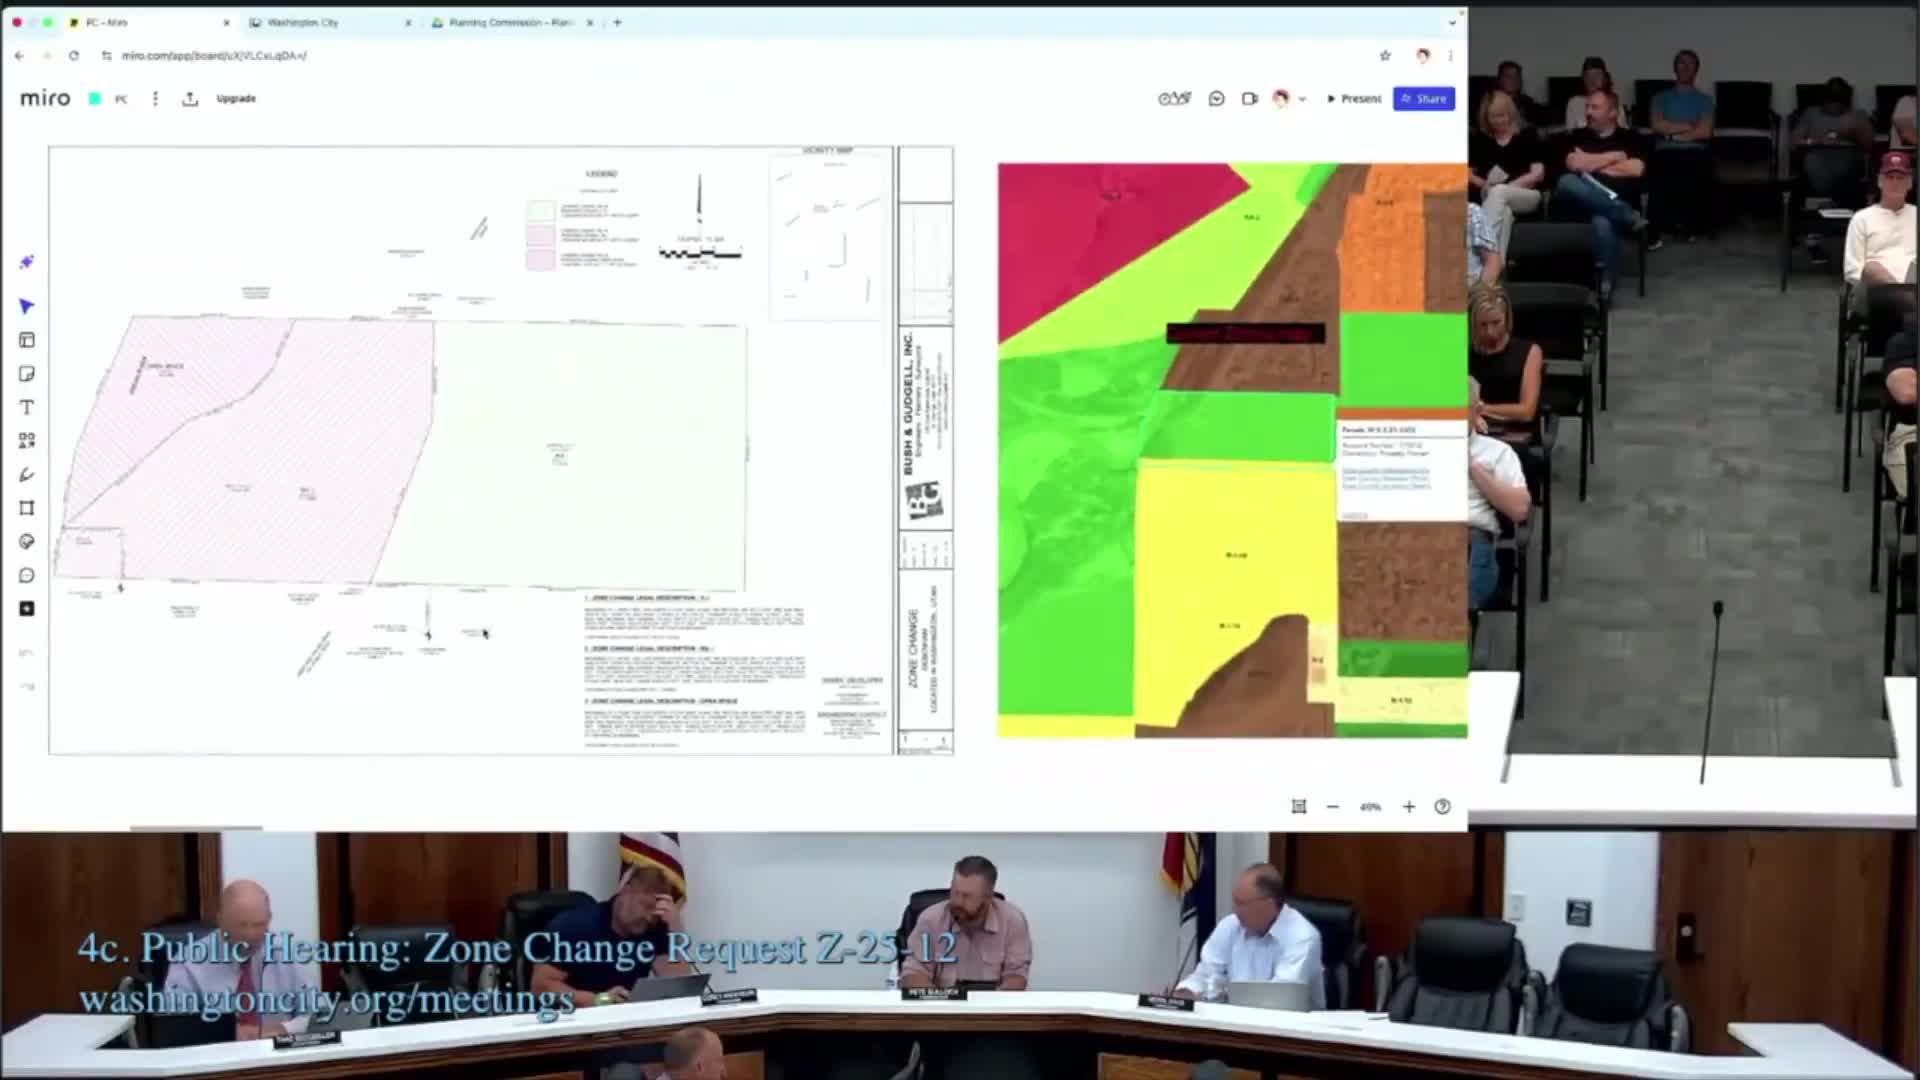Viewport: 1920px width, 1080px height.
Task: Start a video call in Miro
Action: pos(1249,99)
